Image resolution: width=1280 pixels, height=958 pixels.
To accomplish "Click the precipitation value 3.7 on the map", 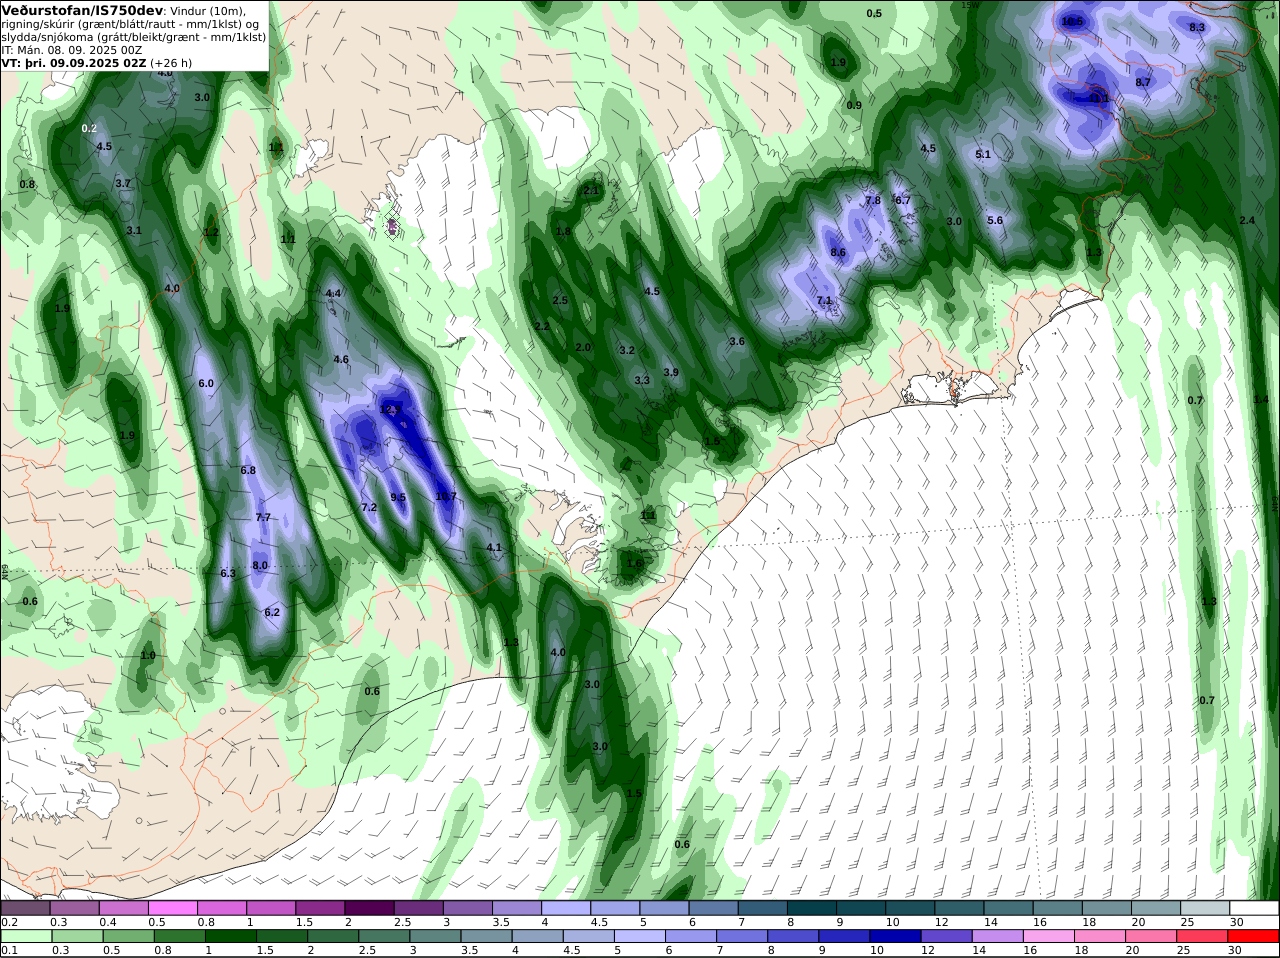I will pyautogui.click(x=123, y=183).
